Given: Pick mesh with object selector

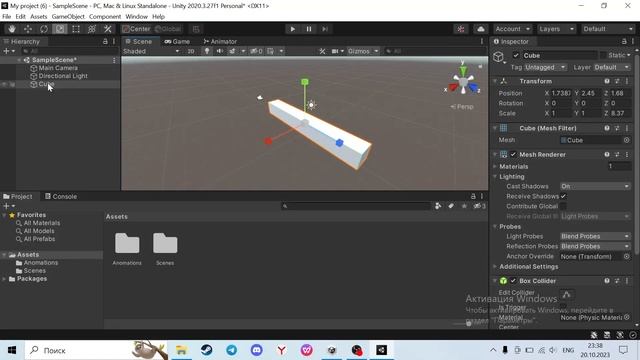Looking at the screenshot, I should click(627, 140).
